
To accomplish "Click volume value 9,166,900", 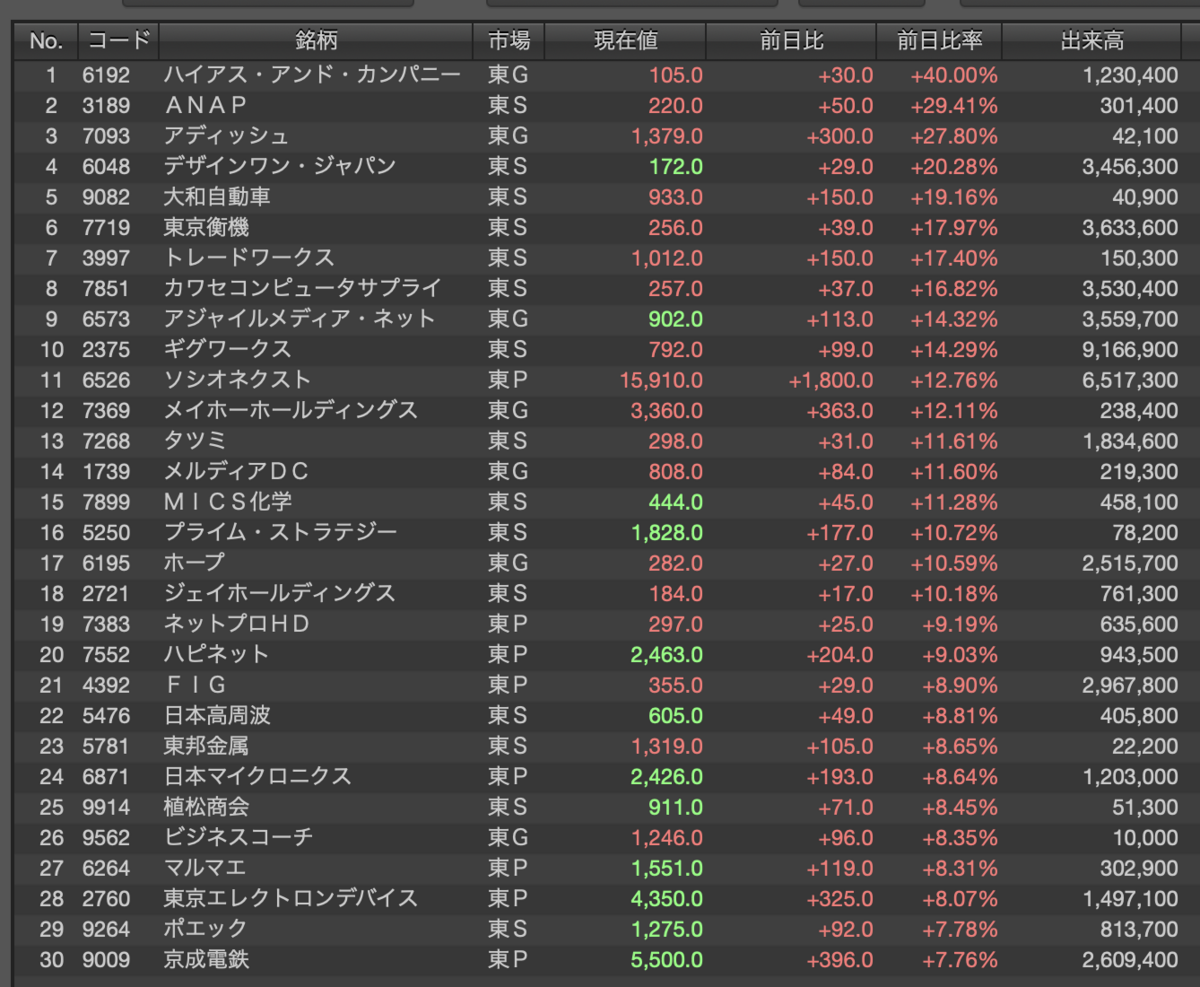I will [1130, 349].
